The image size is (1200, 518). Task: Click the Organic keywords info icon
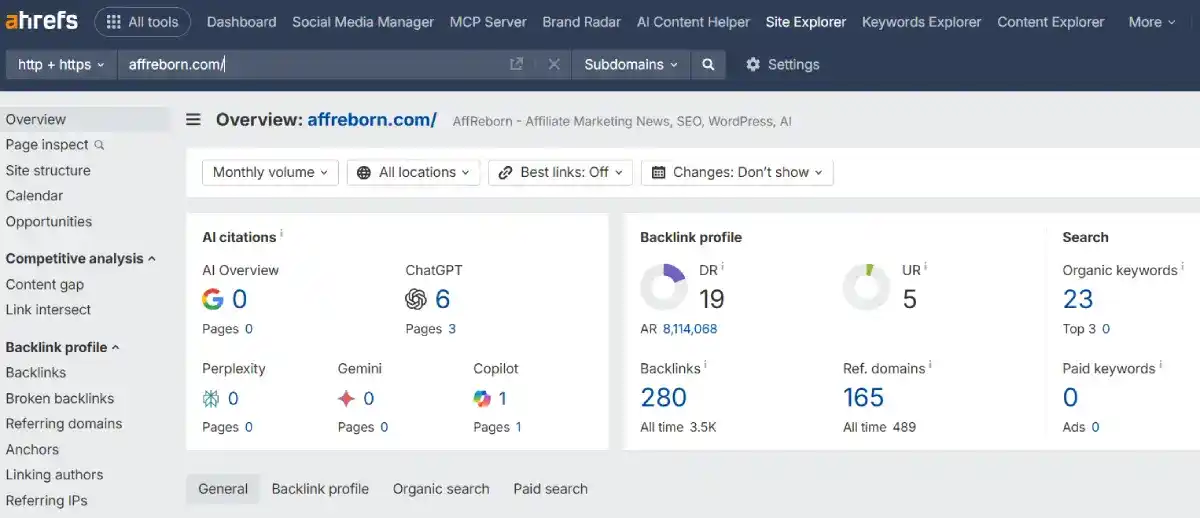click(1182, 267)
